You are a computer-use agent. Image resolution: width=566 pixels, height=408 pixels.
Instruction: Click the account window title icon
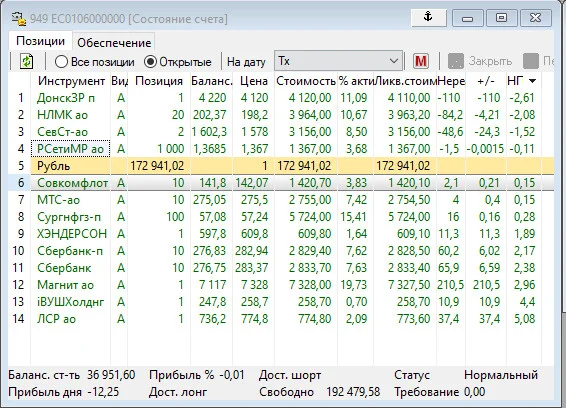click(x=18, y=19)
